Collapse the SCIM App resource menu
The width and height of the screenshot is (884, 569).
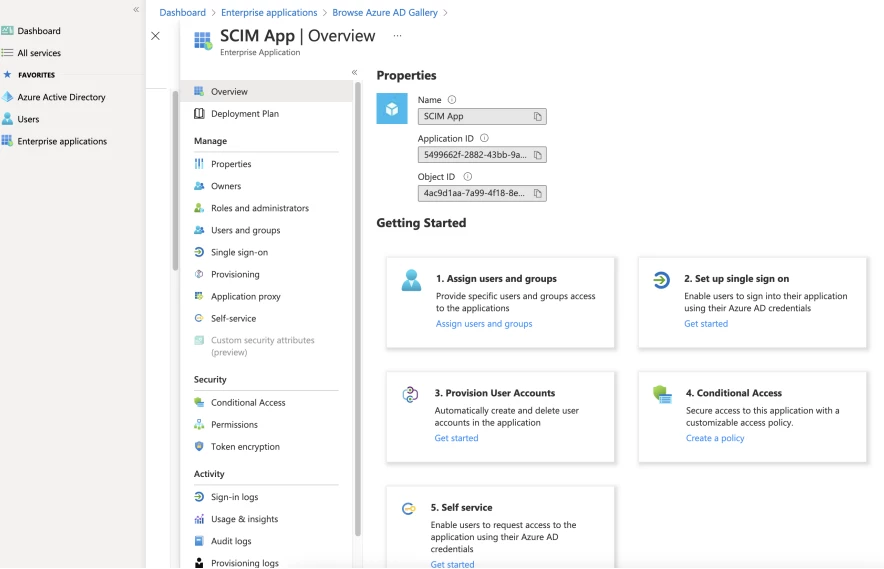(355, 72)
